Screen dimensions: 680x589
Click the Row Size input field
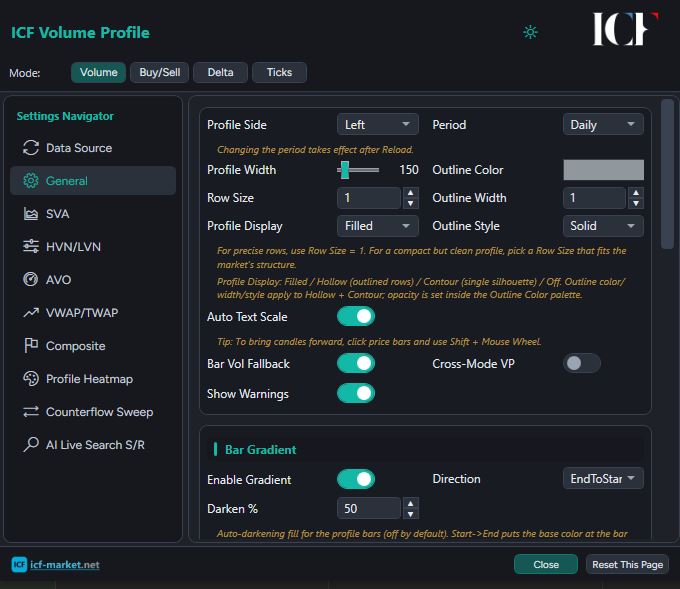[369, 198]
